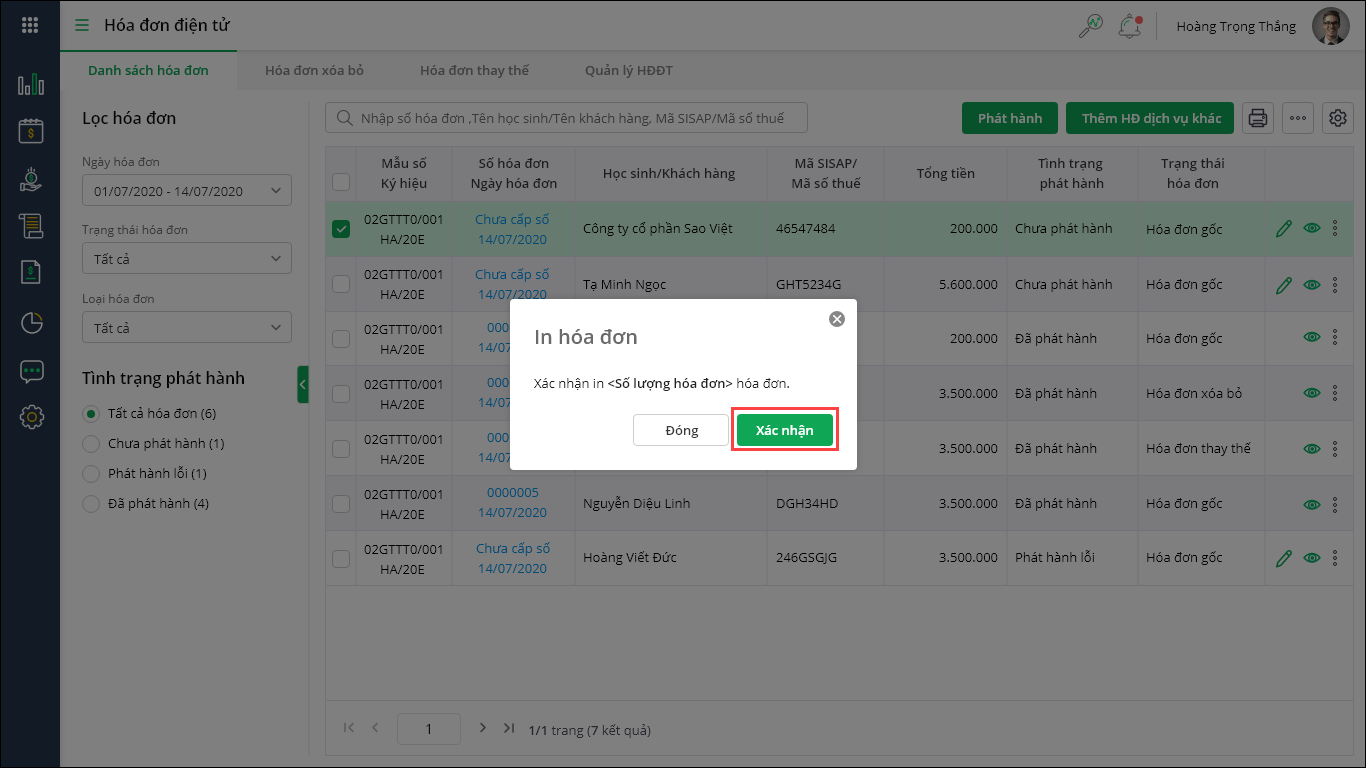The width and height of the screenshot is (1366, 768).
Task: Open the bar chart dashboard sidebar icon
Action: [x=31, y=84]
